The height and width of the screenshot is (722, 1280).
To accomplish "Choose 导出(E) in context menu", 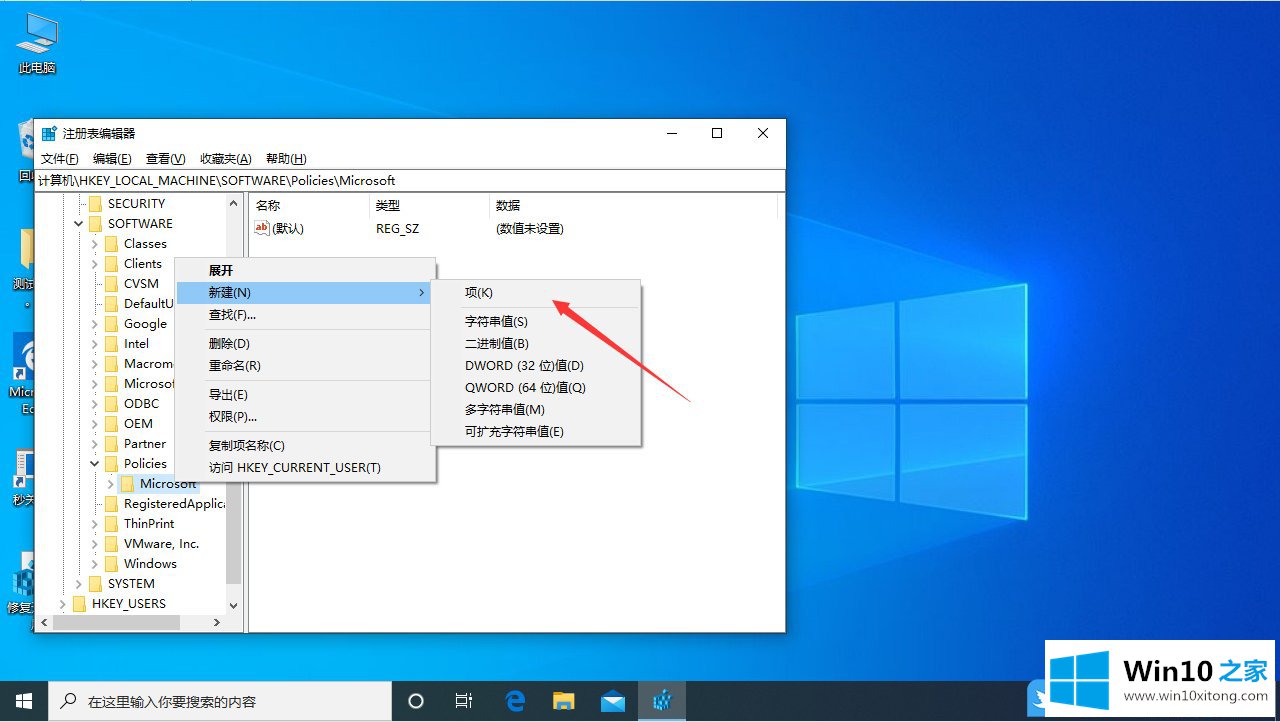I will click(x=306, y=395).
